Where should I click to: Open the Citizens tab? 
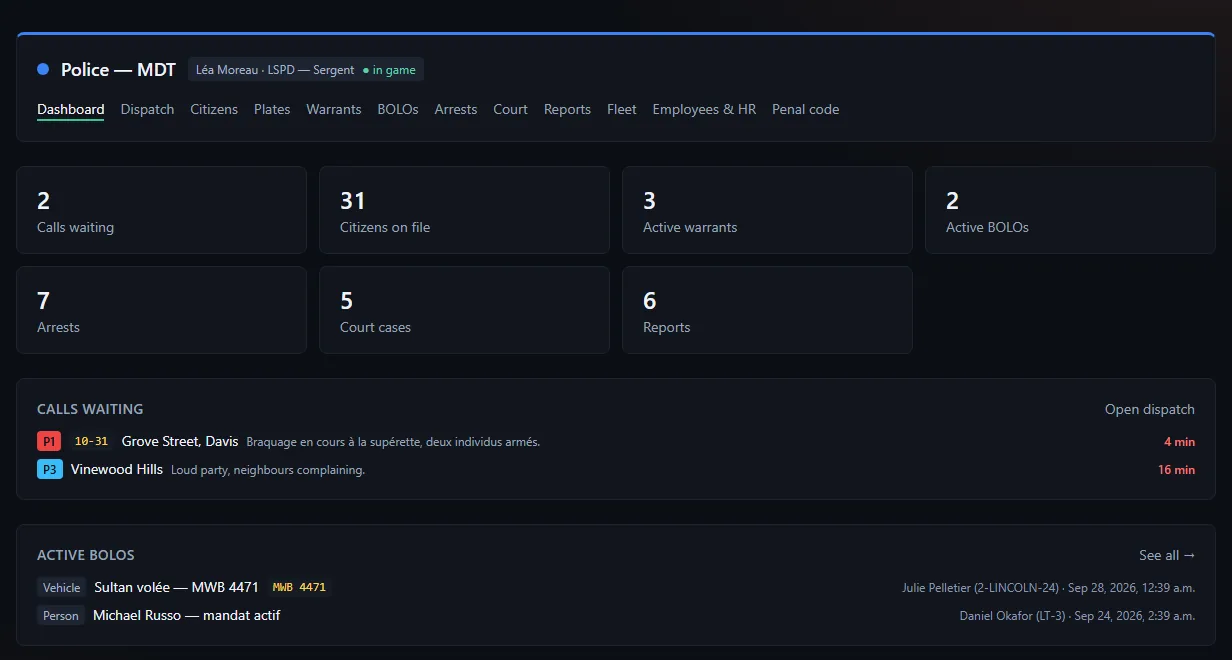(x=214, y=109)
